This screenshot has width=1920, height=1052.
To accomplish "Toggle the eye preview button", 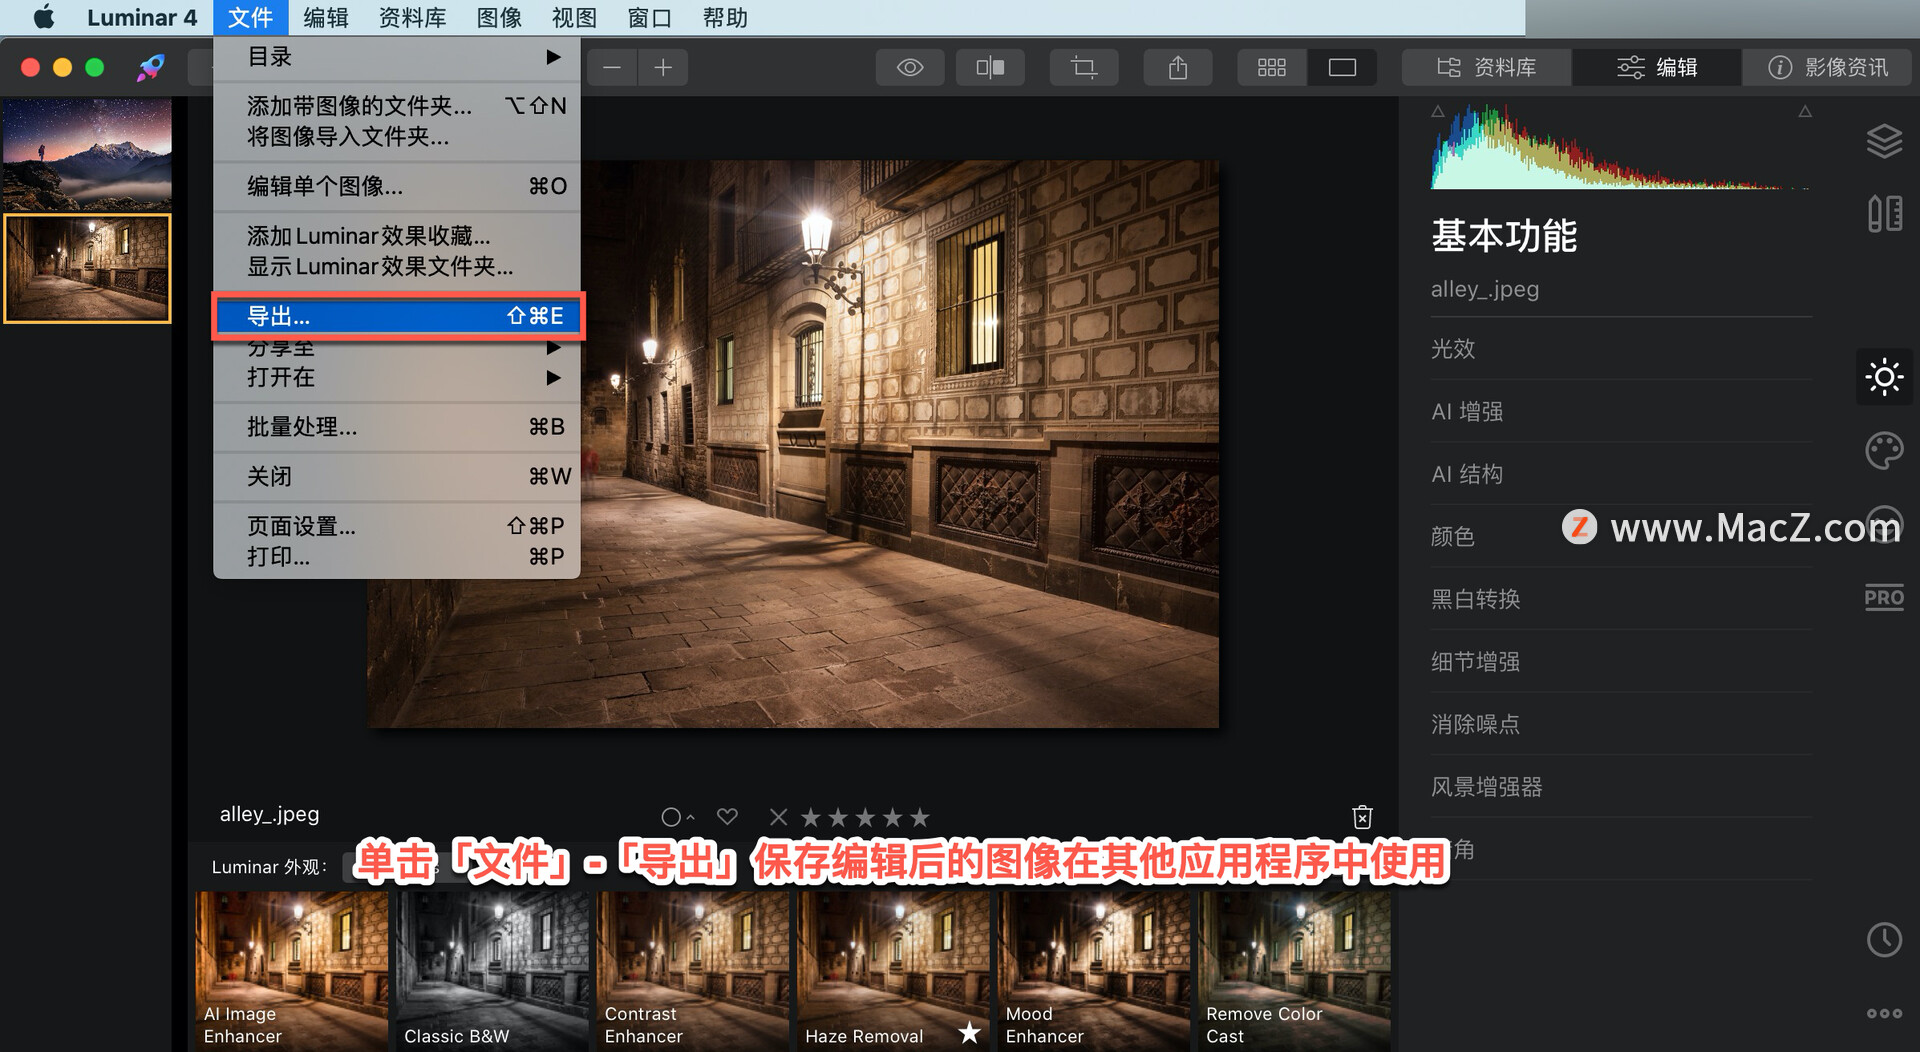I will pos(910,67).
